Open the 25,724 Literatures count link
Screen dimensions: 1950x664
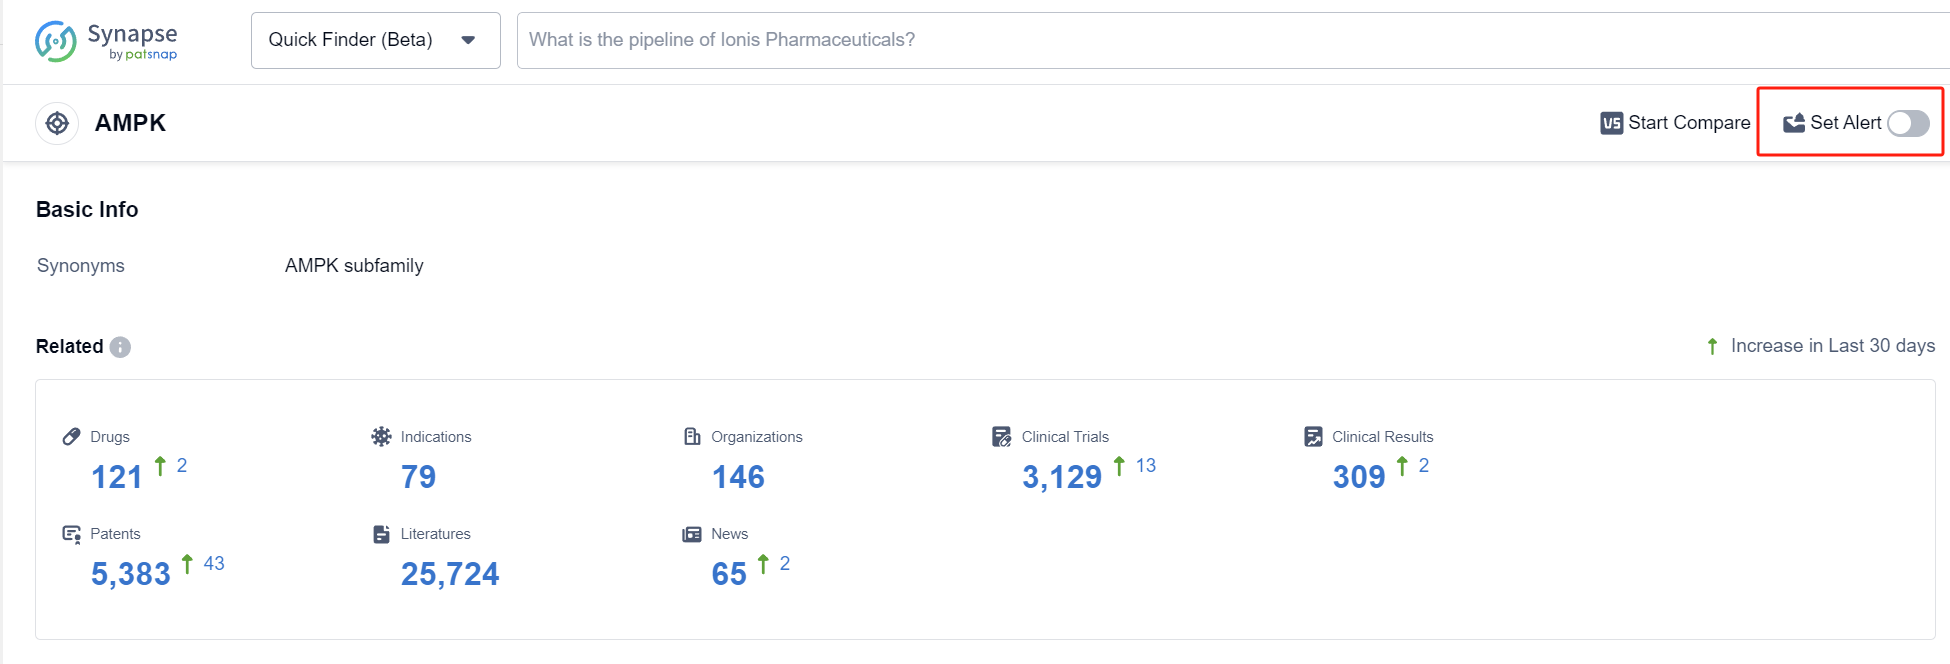(x=449, y=574)
